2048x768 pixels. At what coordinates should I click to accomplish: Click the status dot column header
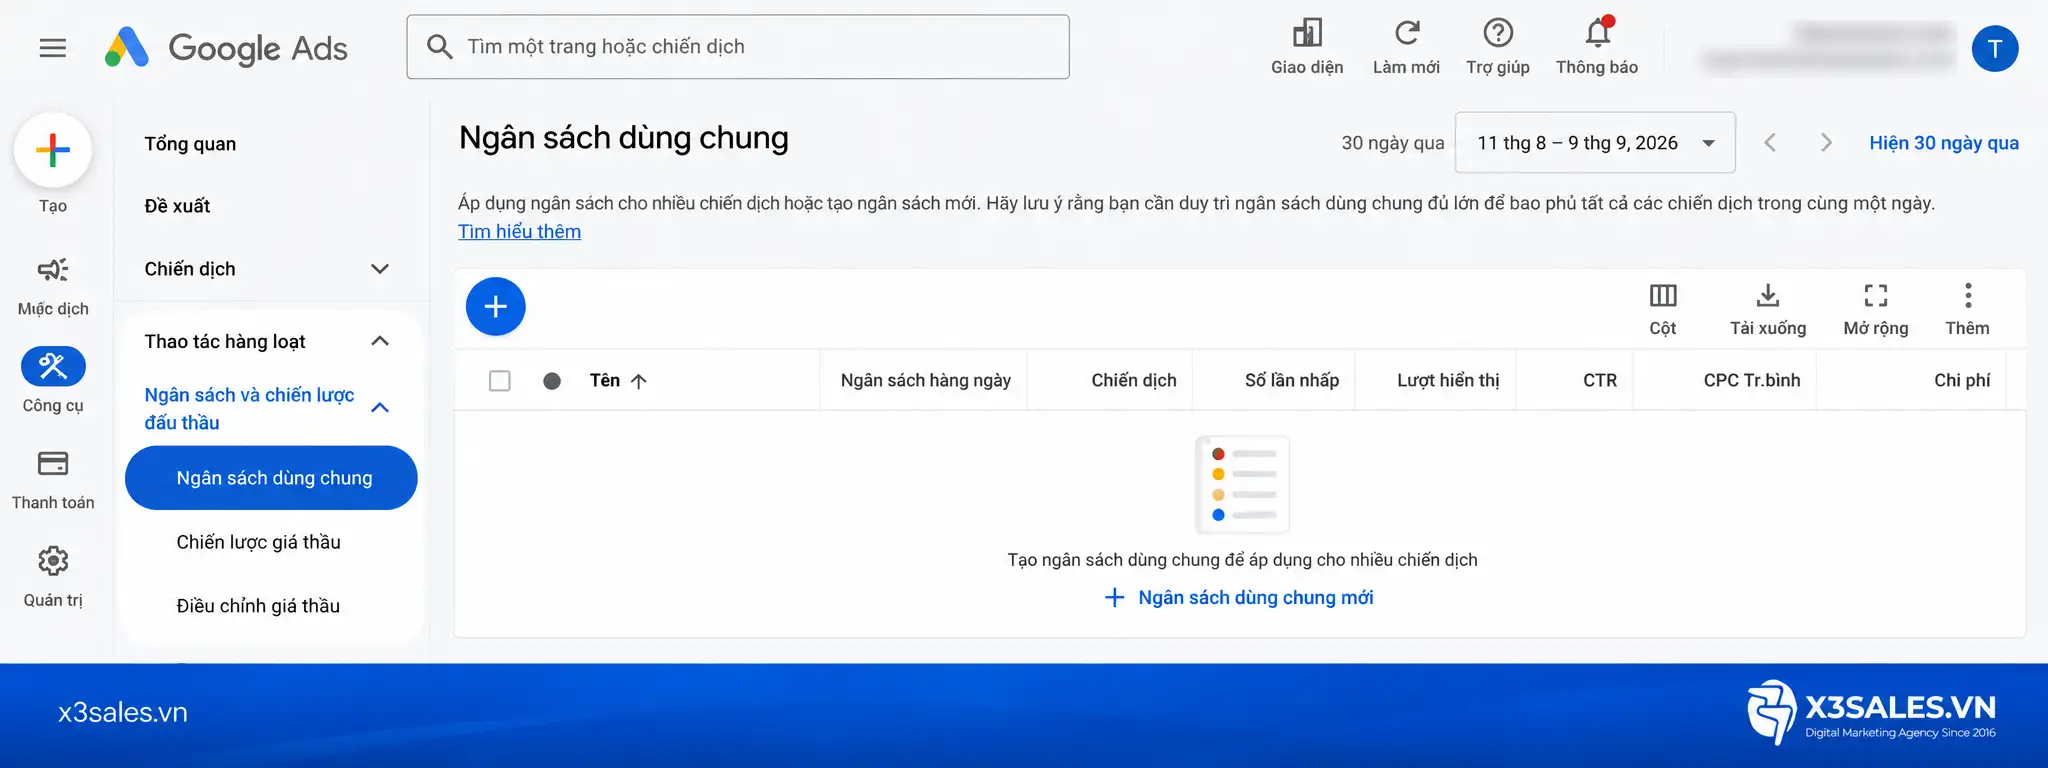pyautogui.click(x=552, y=381)
